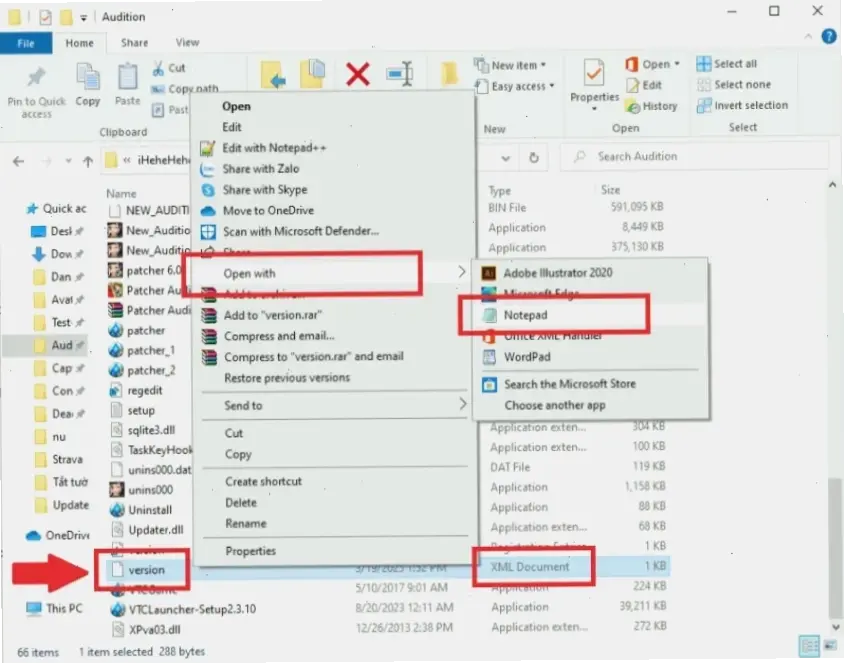Click the Search Audition field

point(694,157)
